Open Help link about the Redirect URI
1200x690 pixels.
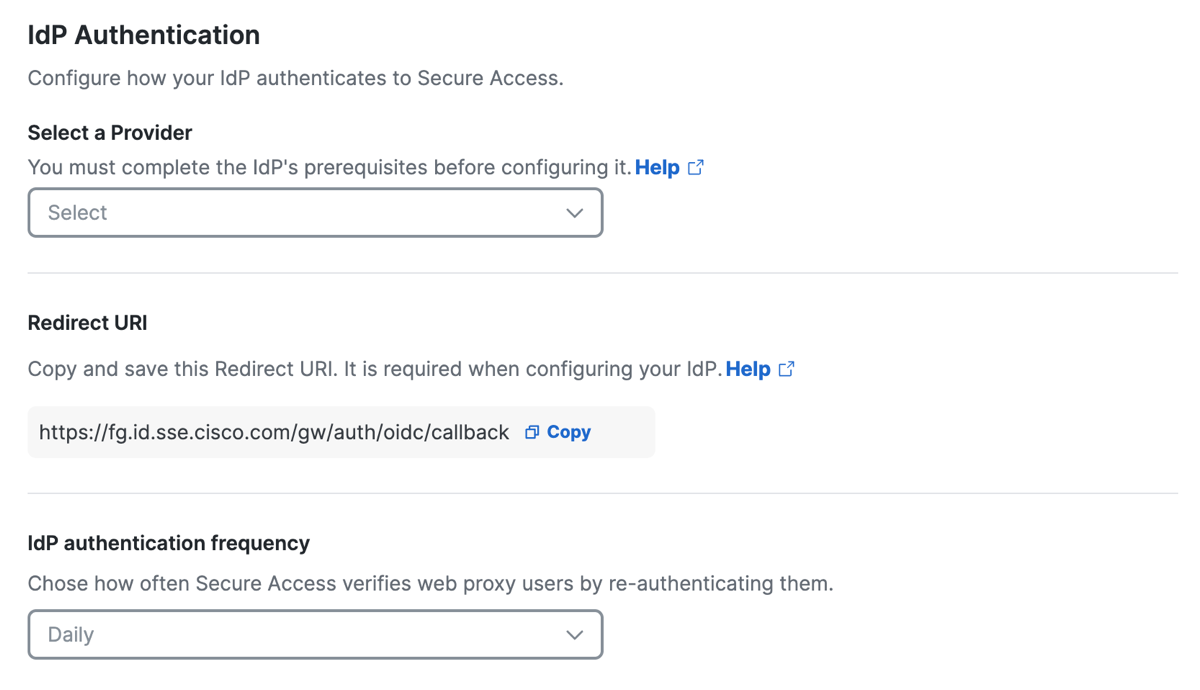[x=748, y=369]
